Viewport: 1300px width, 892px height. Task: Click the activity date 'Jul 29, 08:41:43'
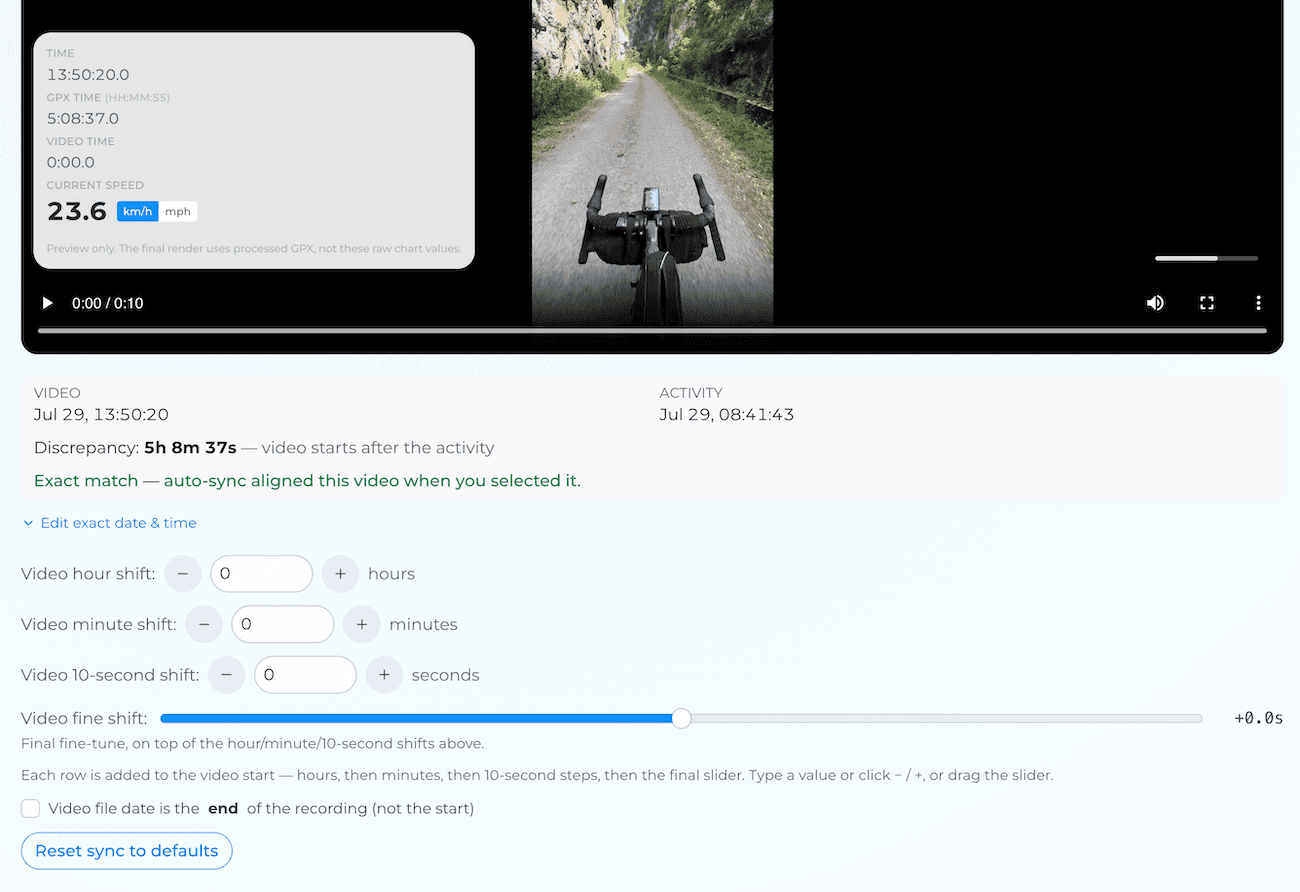pyautogui.click(x=727, y=415)
